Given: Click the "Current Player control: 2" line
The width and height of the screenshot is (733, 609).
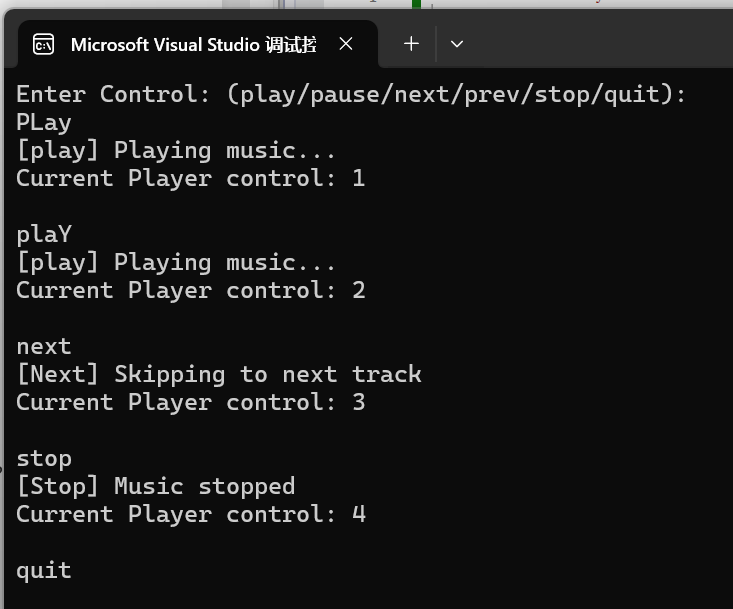Looking at the screenshot, I should [x=190, y=290].
